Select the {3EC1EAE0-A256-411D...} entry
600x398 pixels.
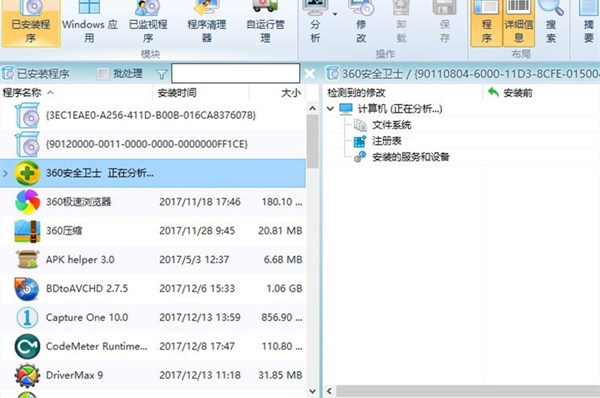(x=153, y=115)
